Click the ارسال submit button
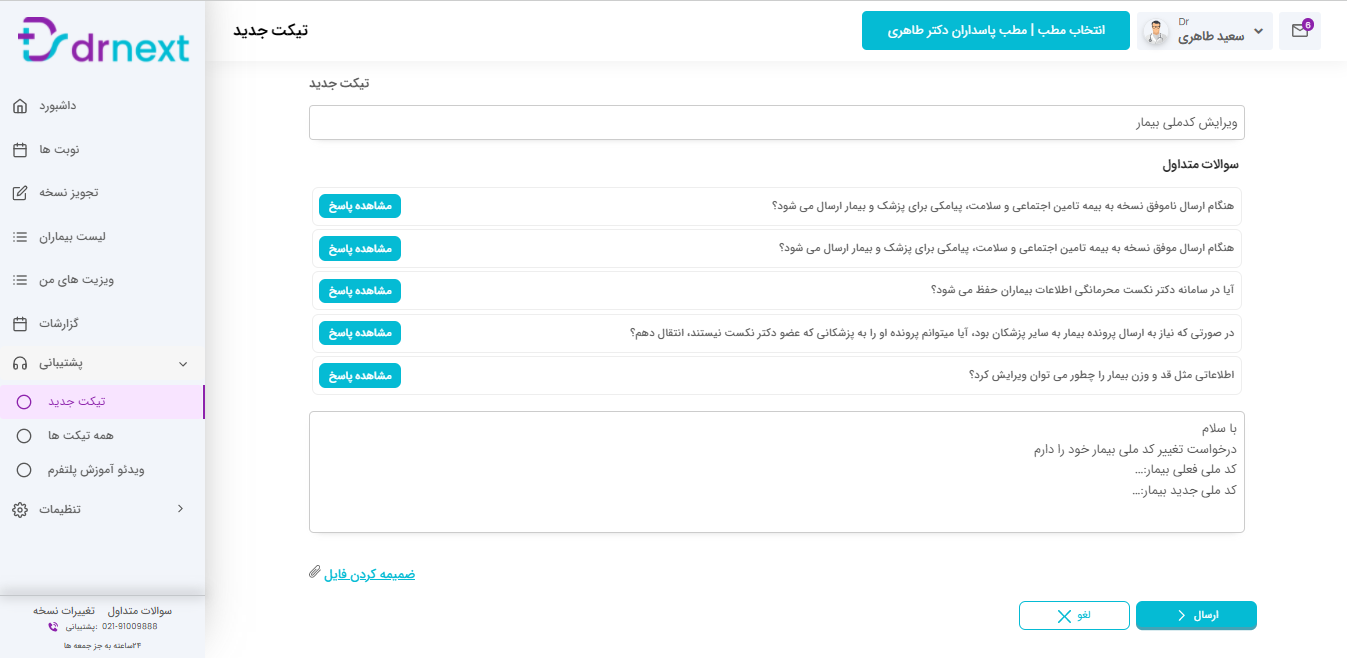Viewport: 1347px width, 658px height. click(1196, 616)
